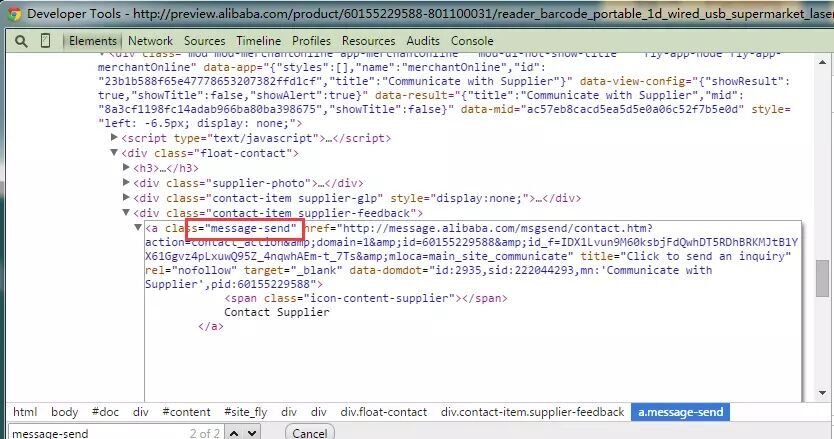This screenshot has width=834, height=439.
Task: Collapse the div float-contact node
Action: 114,153
